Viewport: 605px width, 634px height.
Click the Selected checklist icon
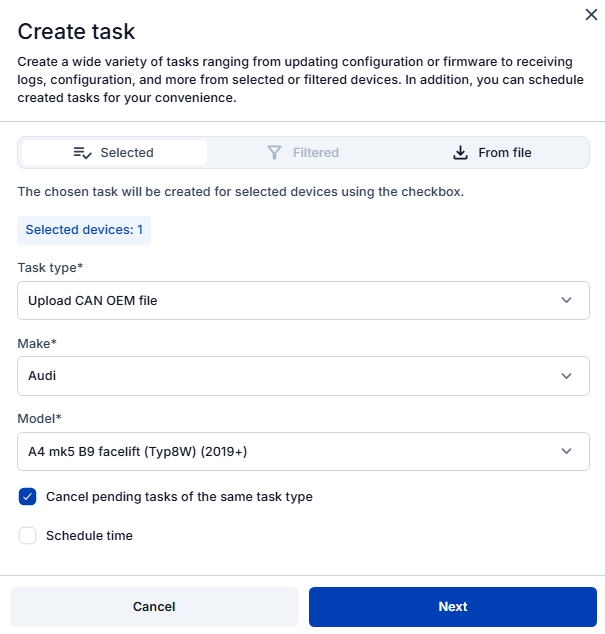click(x=83, y=153)
